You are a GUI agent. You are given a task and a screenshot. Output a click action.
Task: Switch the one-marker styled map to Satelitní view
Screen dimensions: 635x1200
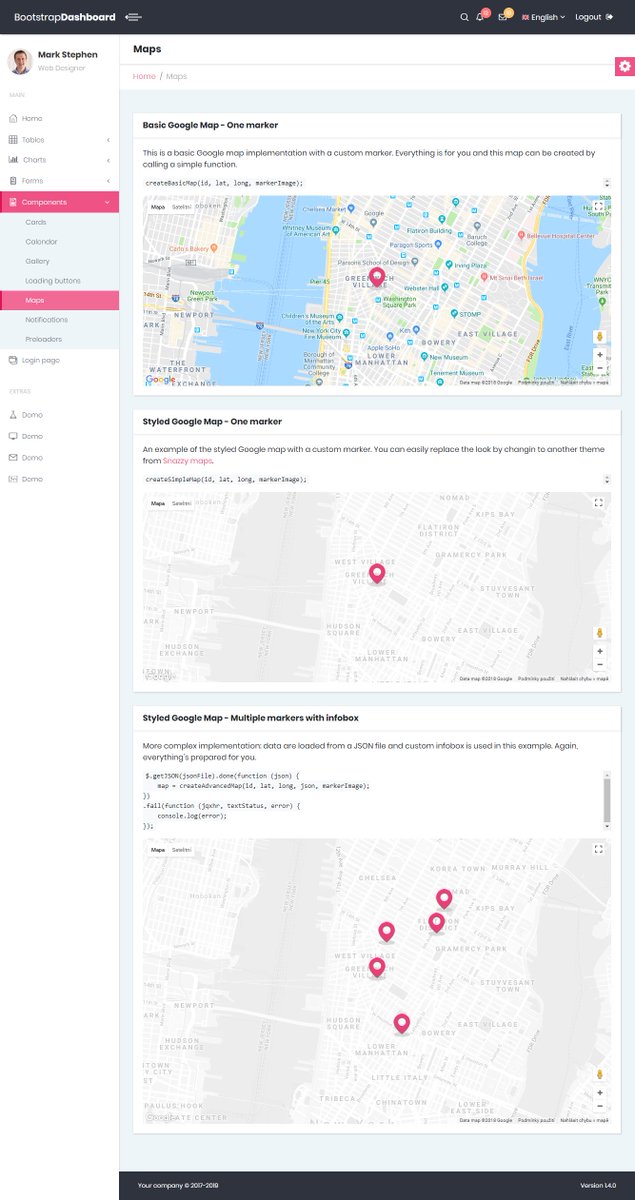pyautogui.click(x=181, y=503)
